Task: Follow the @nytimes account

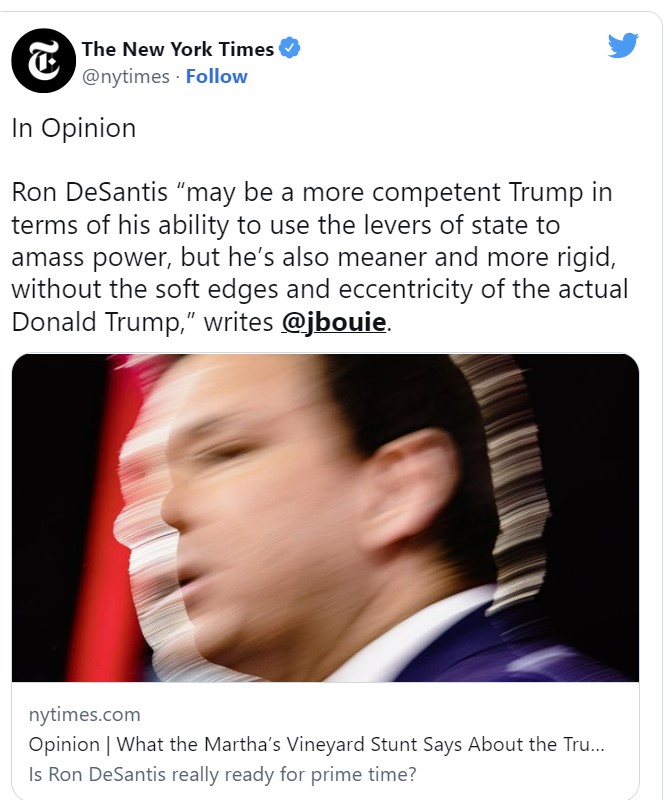Action: click(x=216, y=77)
